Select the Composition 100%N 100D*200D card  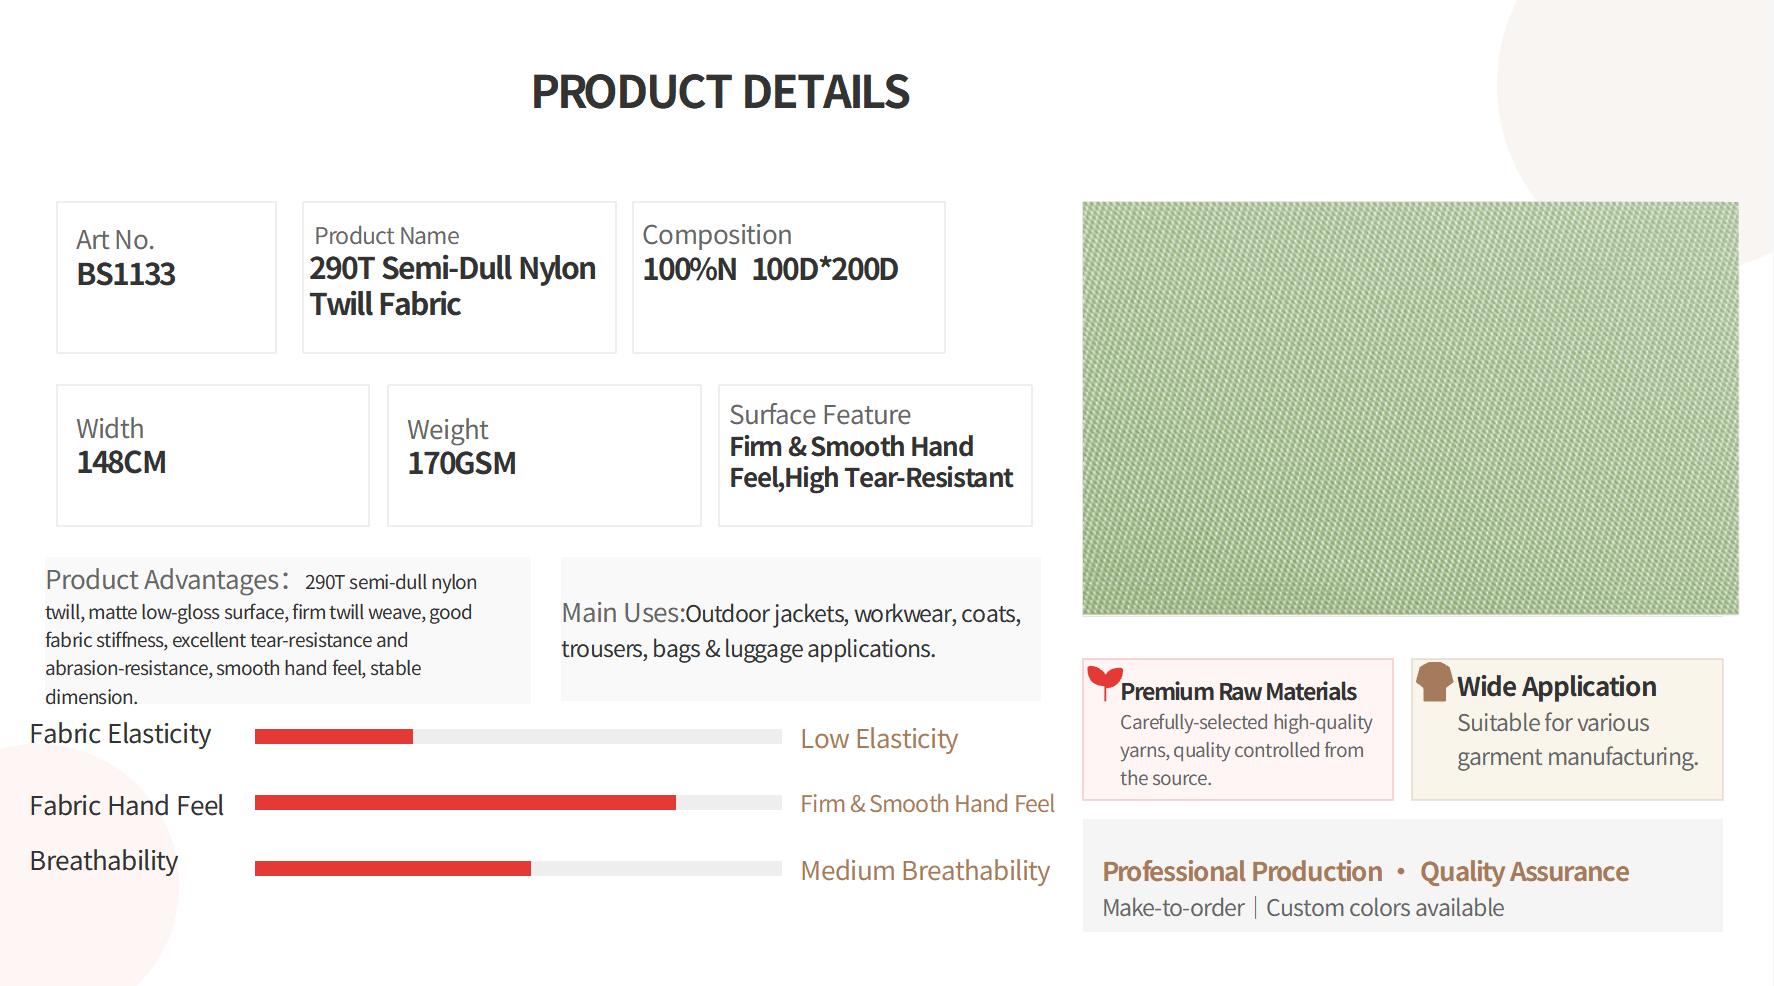coord(789,277)
